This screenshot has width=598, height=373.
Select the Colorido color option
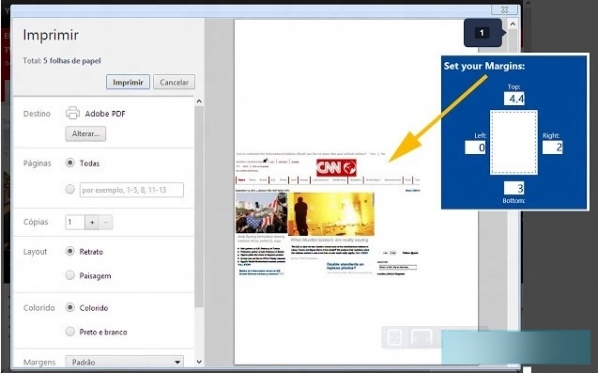pyautogui.click(x=70, y=307)
